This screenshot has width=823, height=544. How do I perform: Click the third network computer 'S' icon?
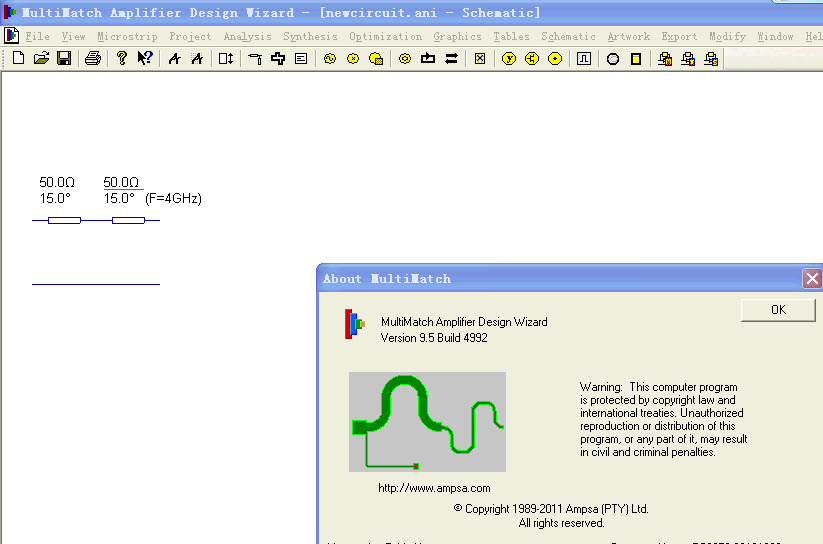(711, 58)
